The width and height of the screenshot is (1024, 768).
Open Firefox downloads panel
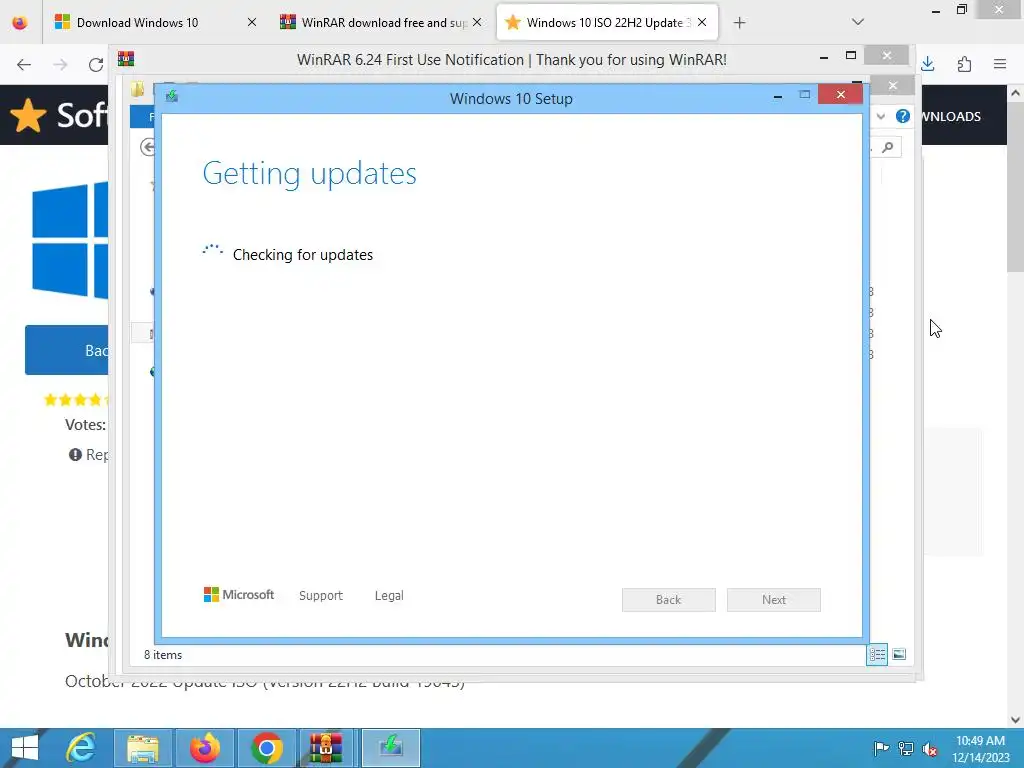coord(928,64)
